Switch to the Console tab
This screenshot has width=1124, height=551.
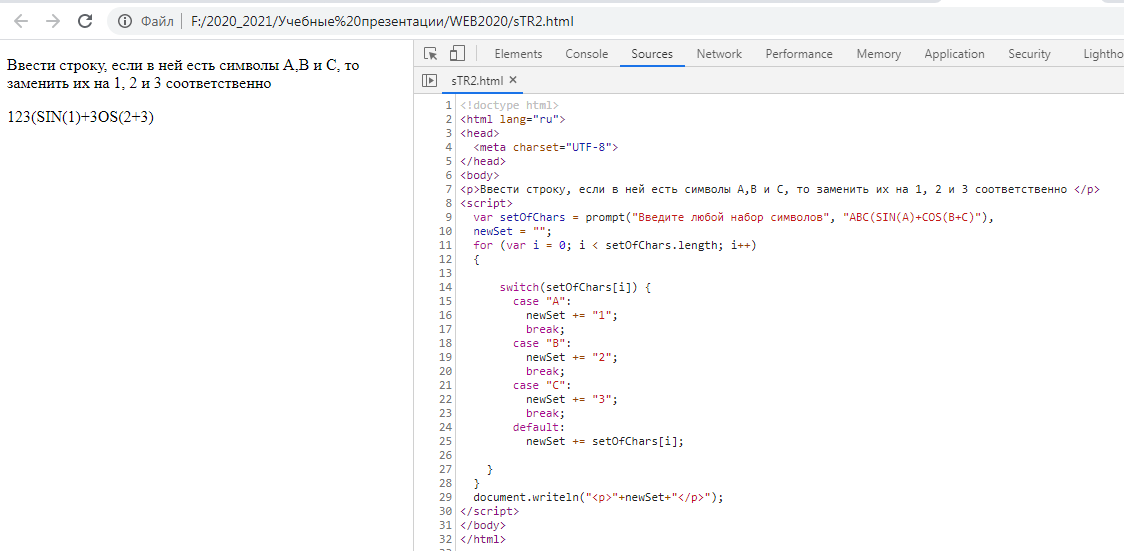tap(586, 54)
